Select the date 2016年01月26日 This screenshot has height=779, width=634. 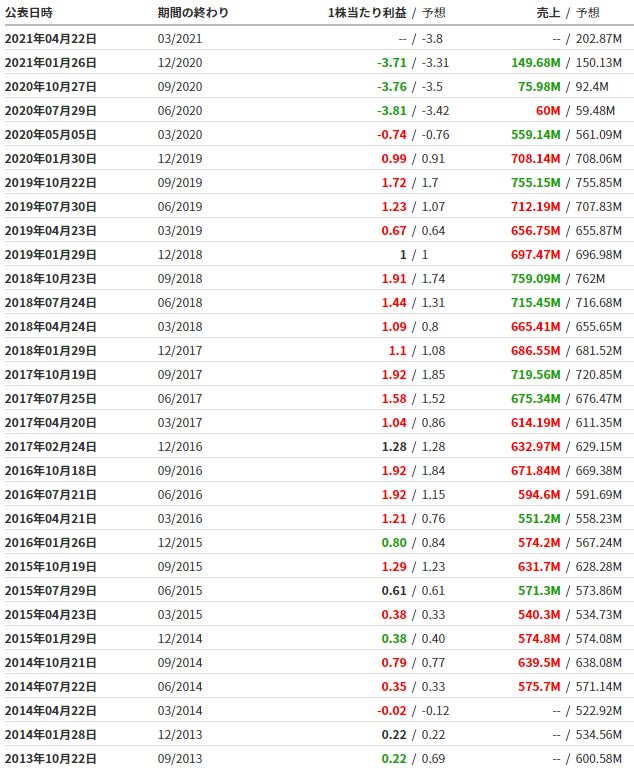pos(51,543)
